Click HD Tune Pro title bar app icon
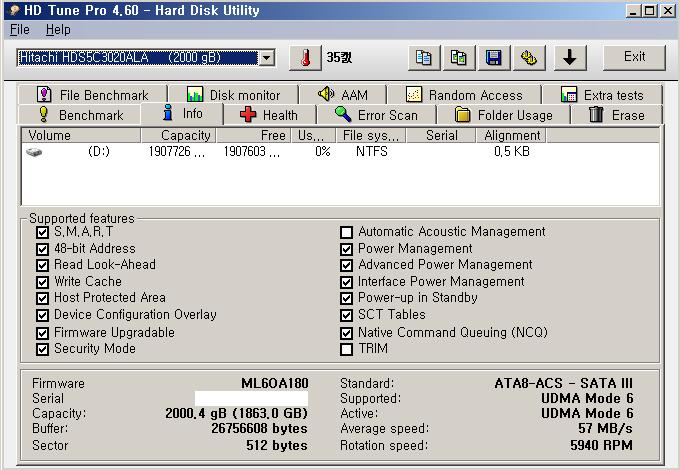 (x=14, y=10)
